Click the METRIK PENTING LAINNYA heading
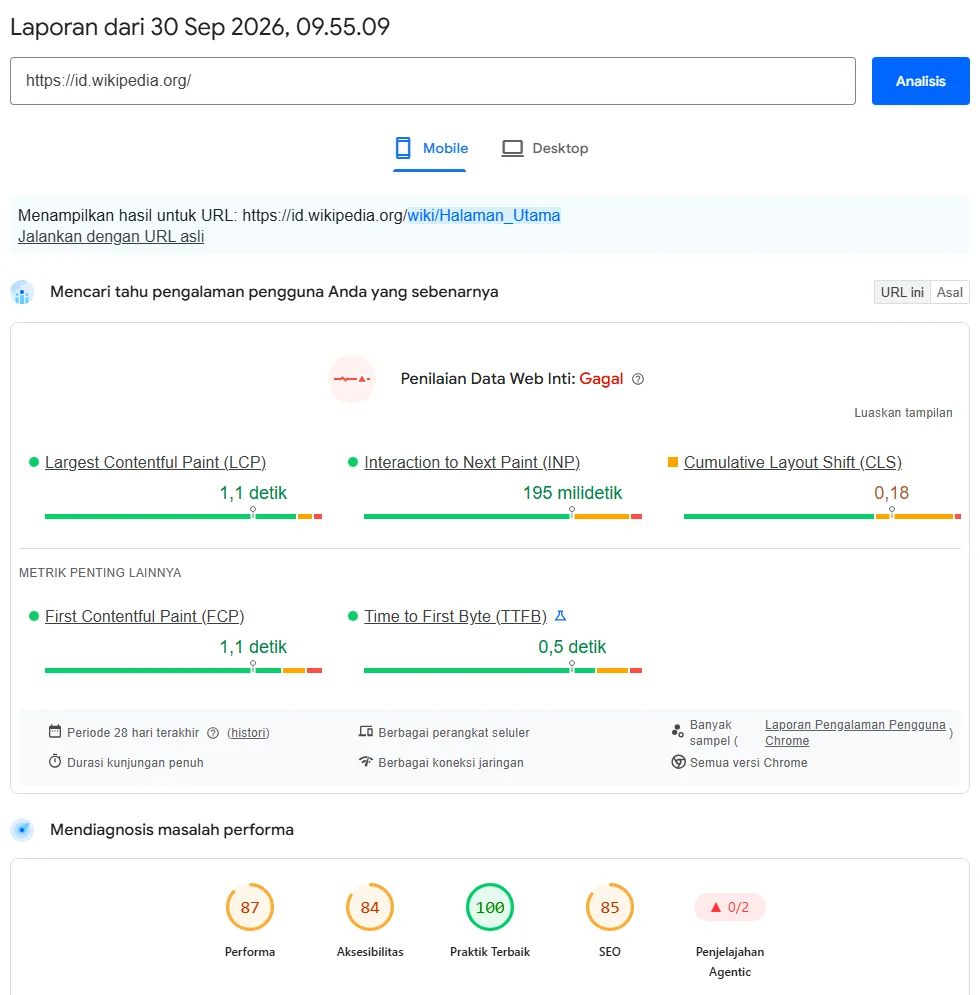 pos(100,573)
